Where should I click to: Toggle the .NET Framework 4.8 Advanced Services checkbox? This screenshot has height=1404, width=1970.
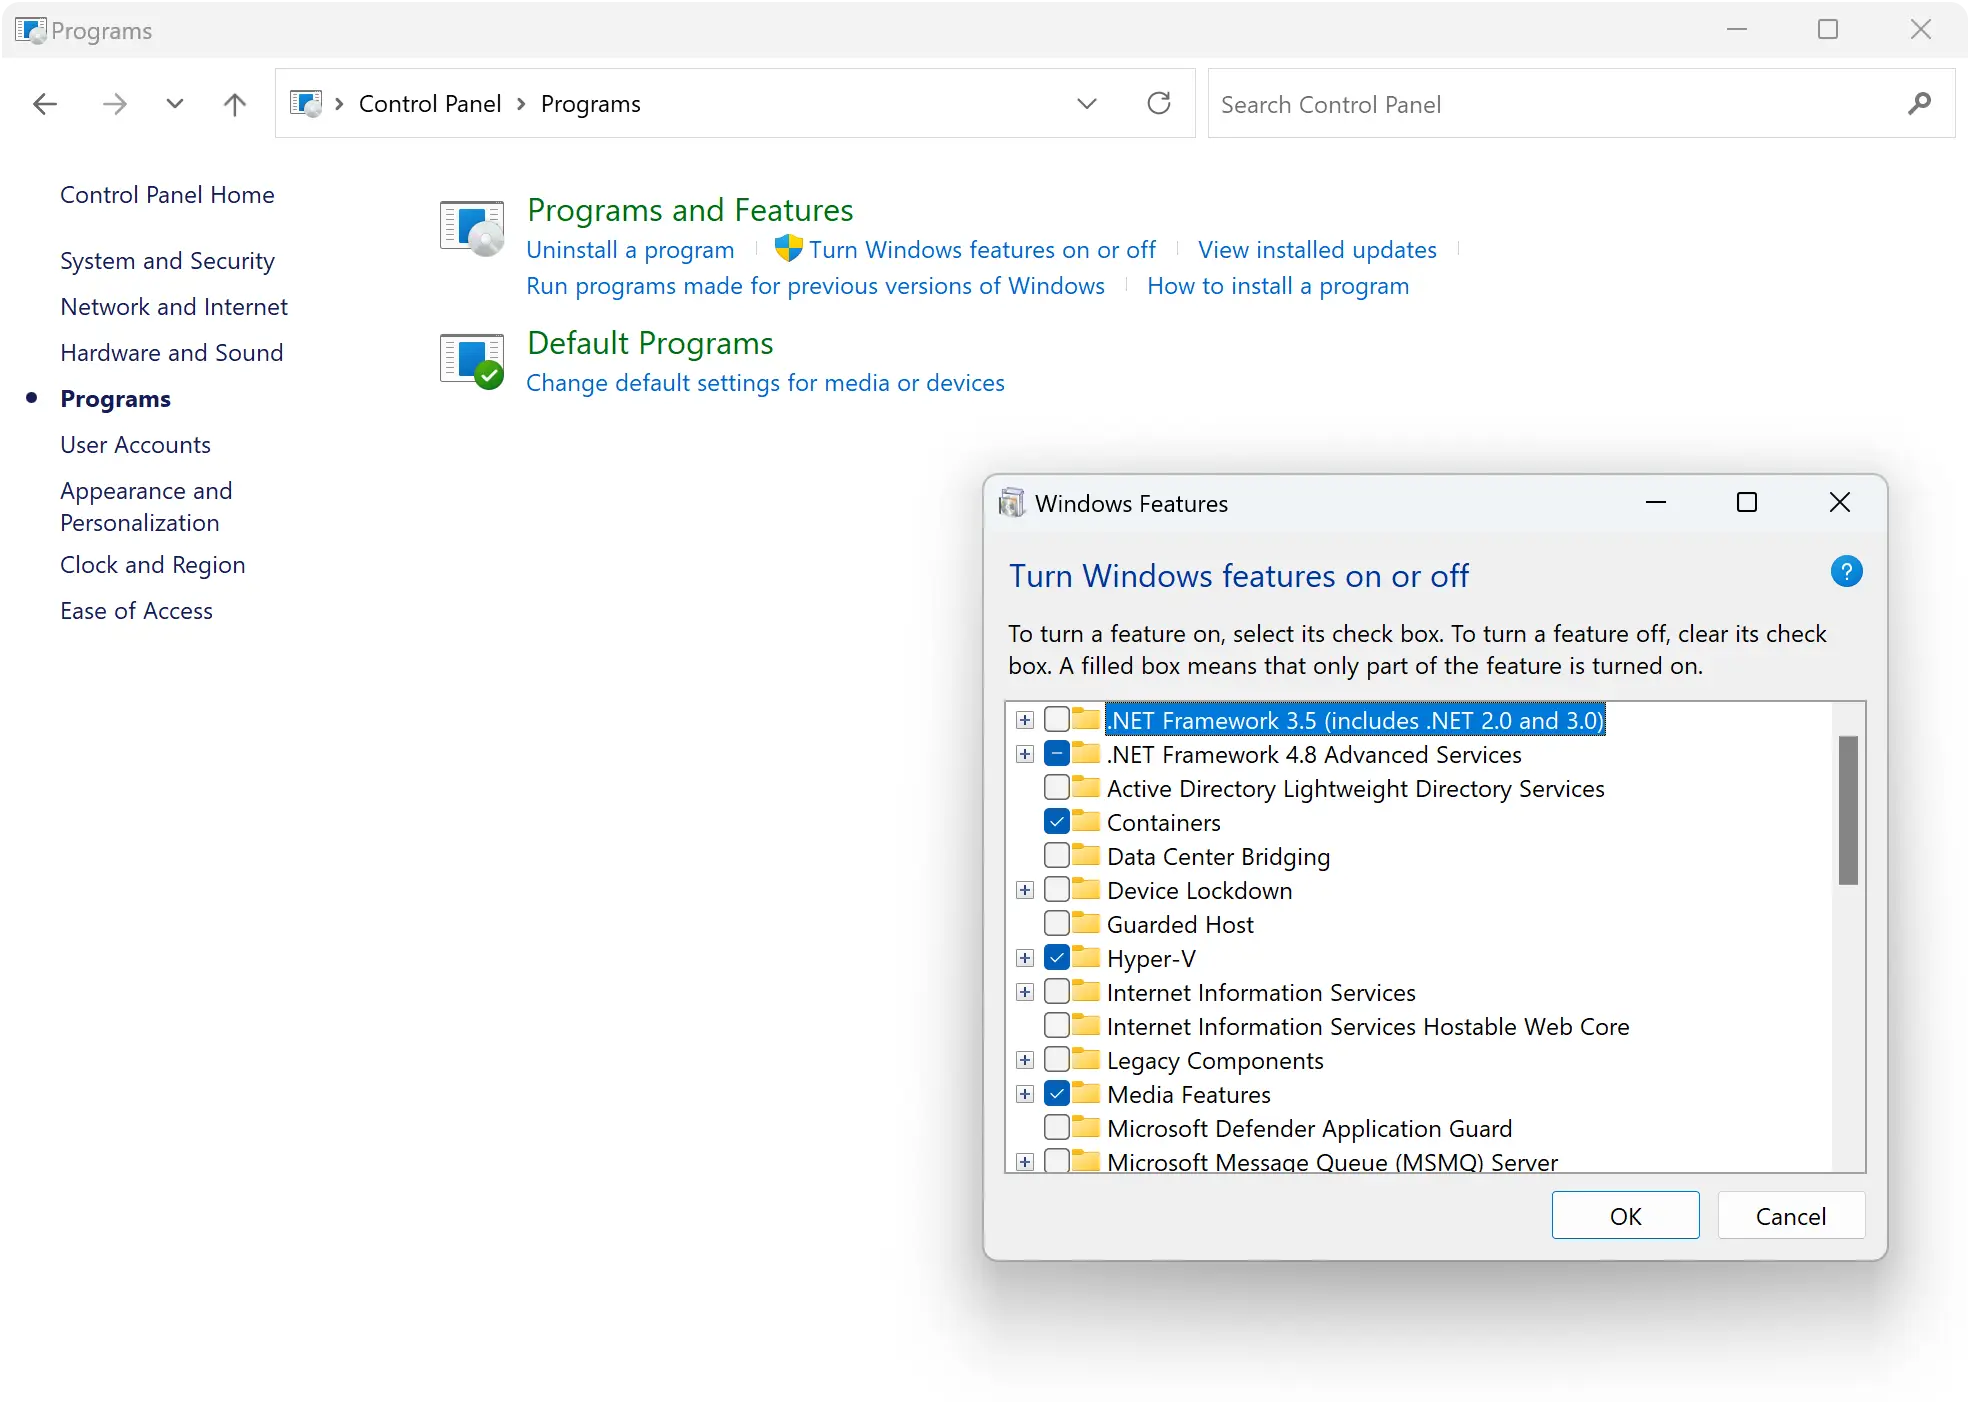[1057, 753]
